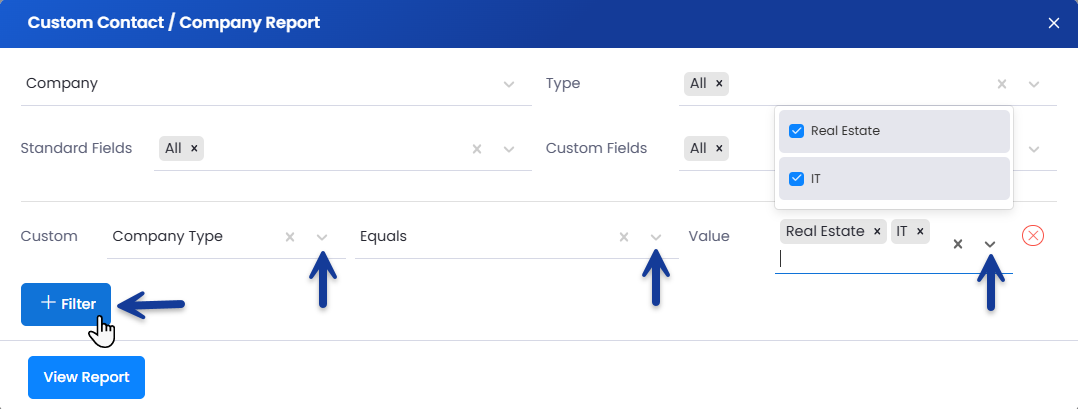Remove the custom filter row with red icon
Viewport: 1078px width, 409px height.
coord(1034,236)
